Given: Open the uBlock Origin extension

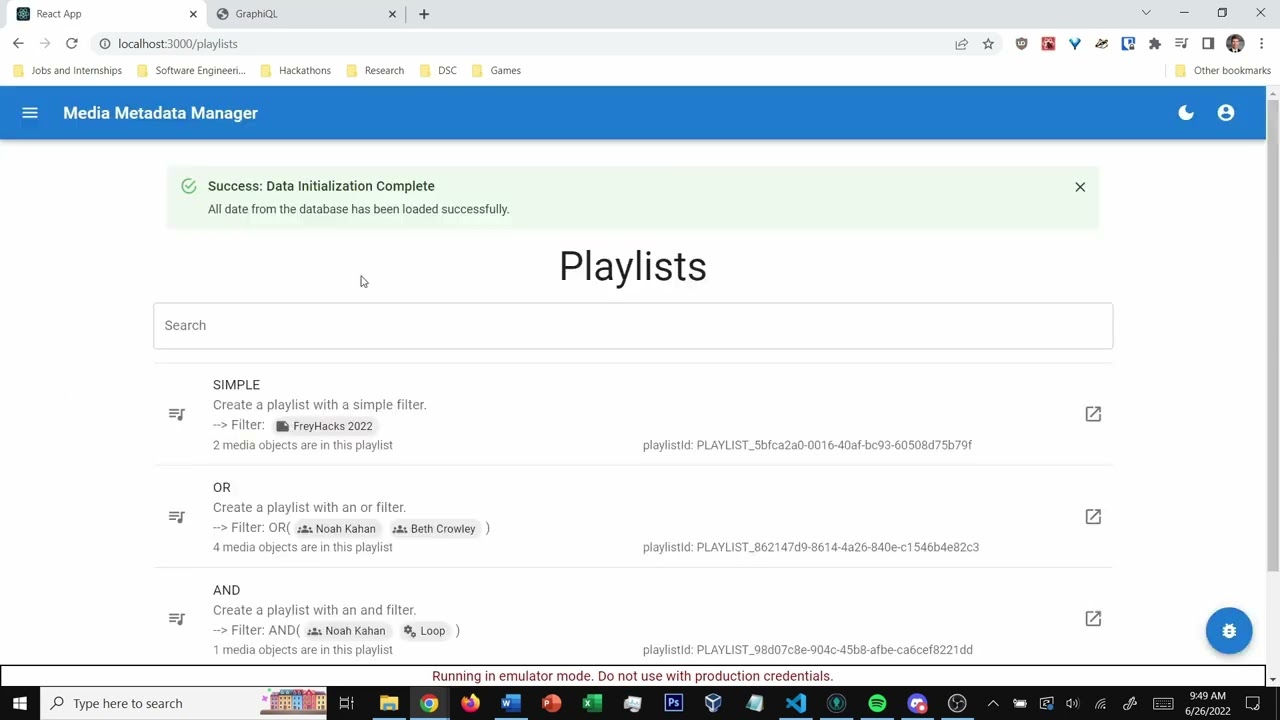Looking at the screenshot, I should [x=1021, y=44].
